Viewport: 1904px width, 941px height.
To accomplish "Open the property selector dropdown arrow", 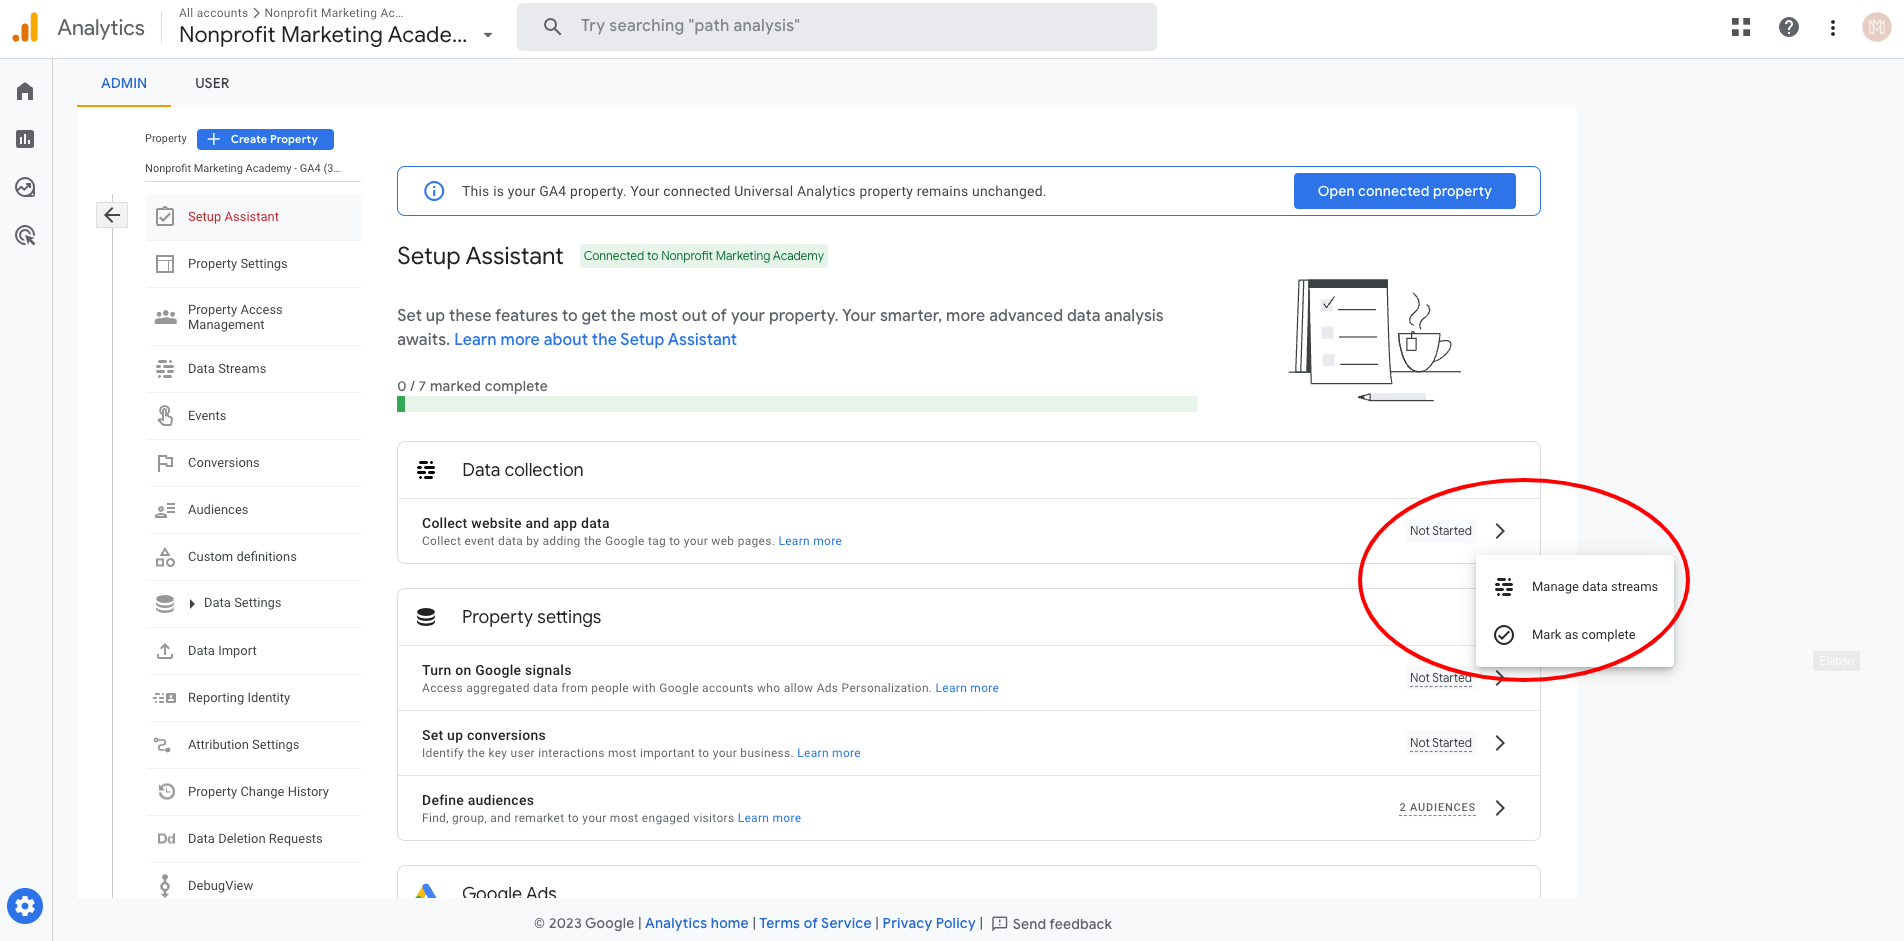I will pyautogui.click(x=488, y=35).
